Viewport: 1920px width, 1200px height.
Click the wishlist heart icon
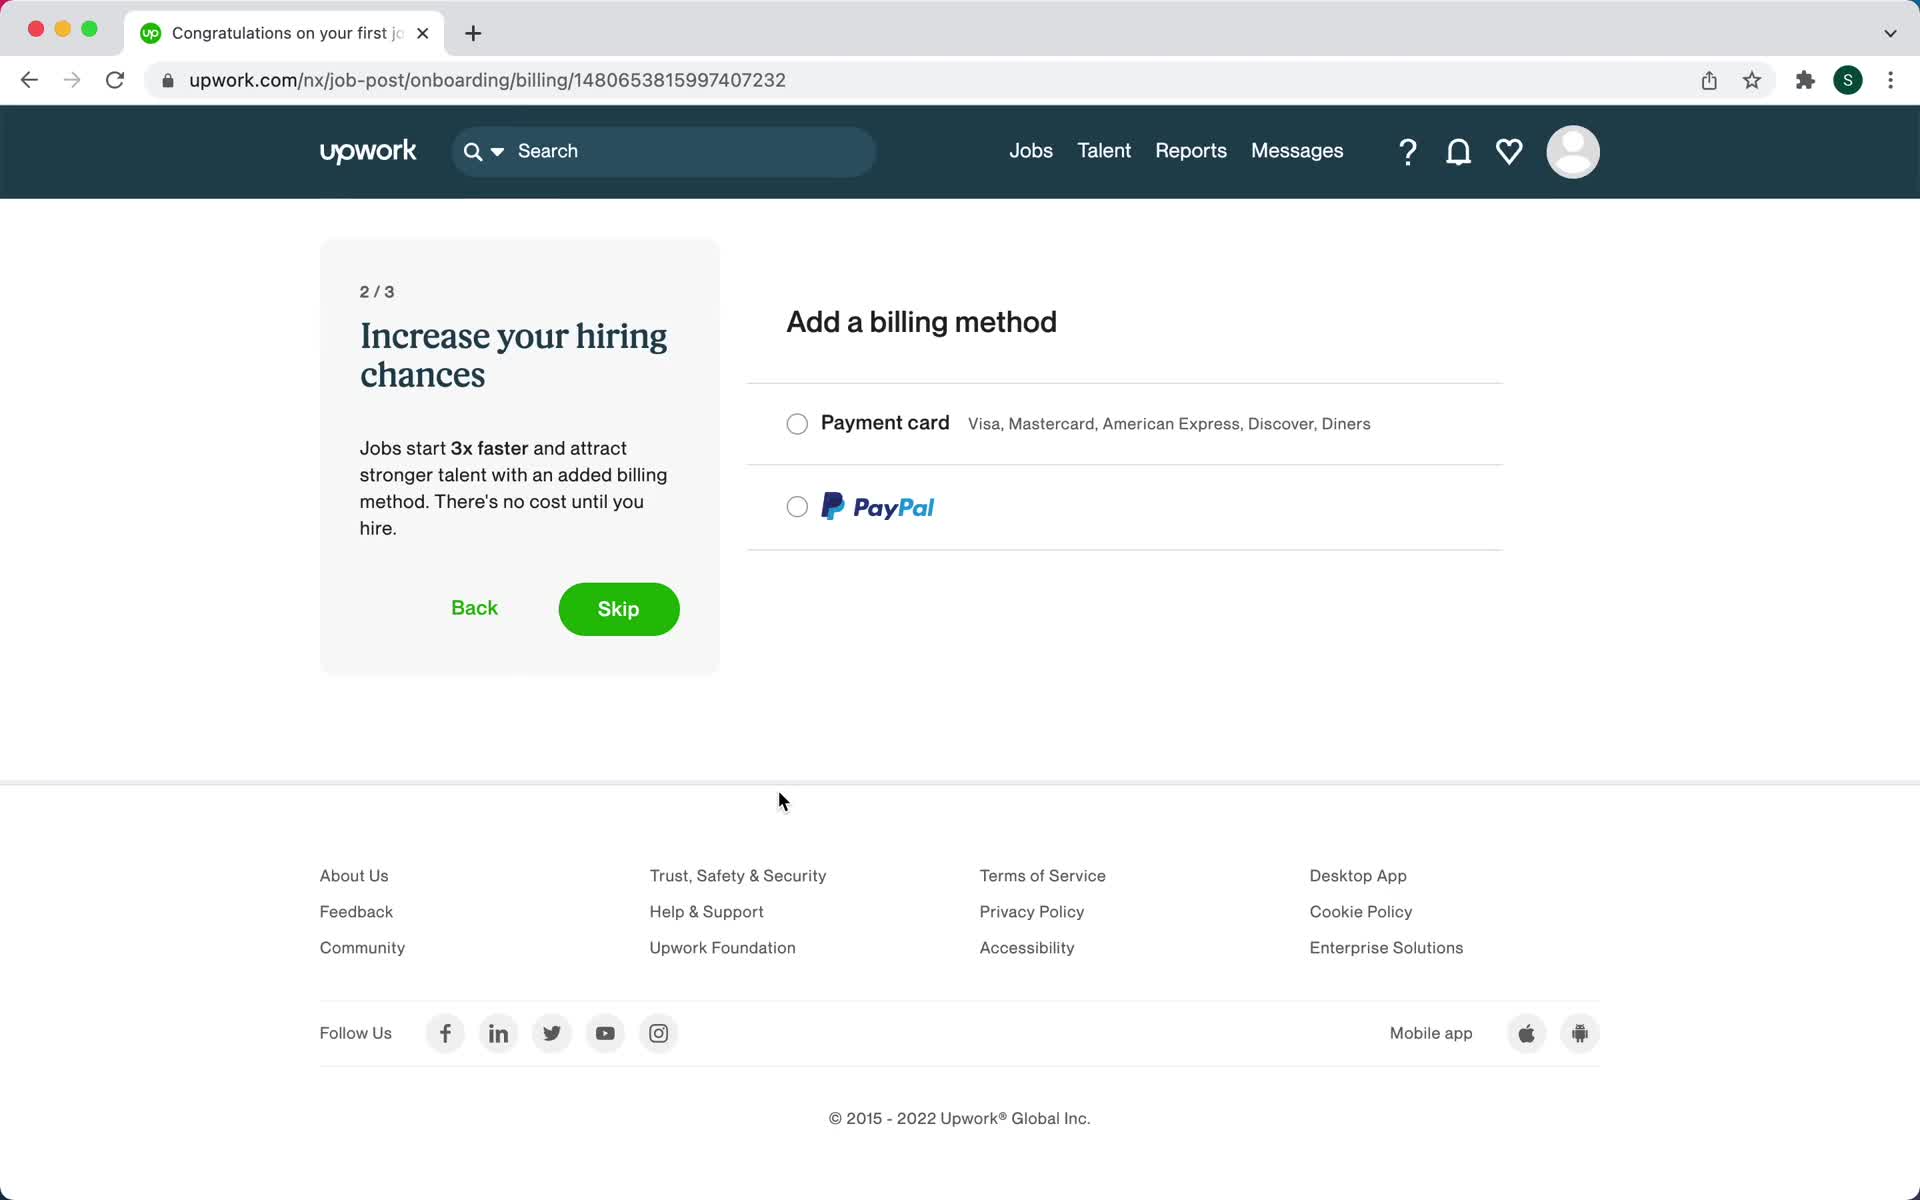coord(1508,151)
